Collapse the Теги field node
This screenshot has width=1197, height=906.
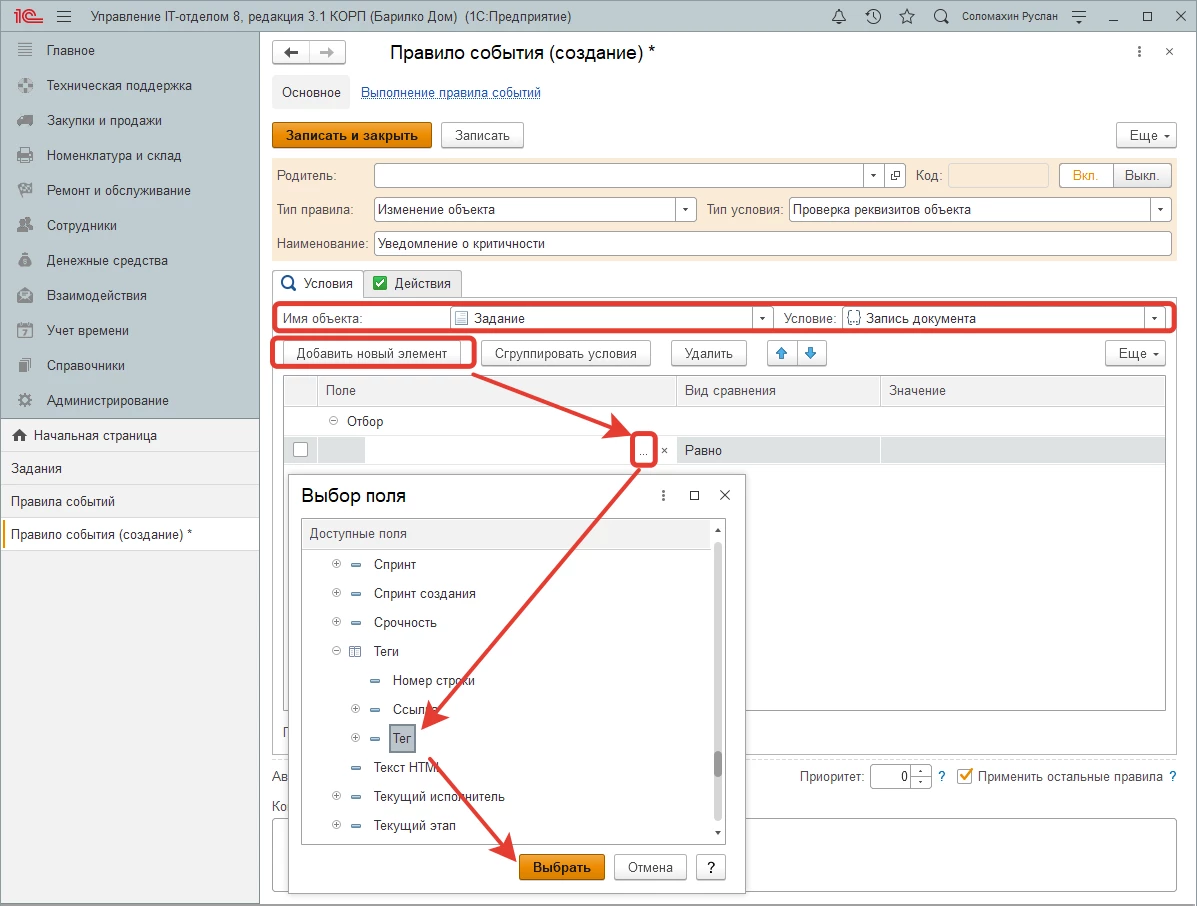pos(336,651)
